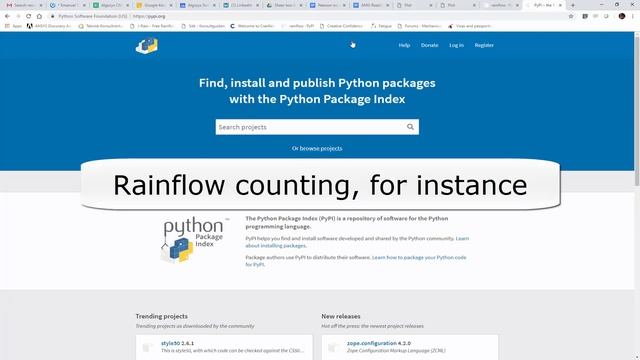This screenshot has height=360, width=640.
Task: Switch to the Gmail tab
Action: click(x=24, y=5)
